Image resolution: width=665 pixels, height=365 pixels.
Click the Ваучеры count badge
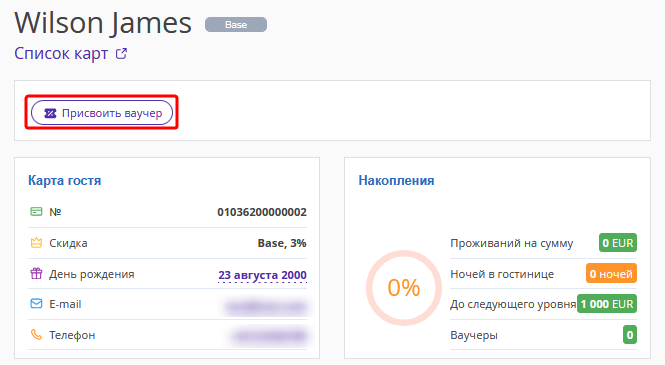coord(630,335)
